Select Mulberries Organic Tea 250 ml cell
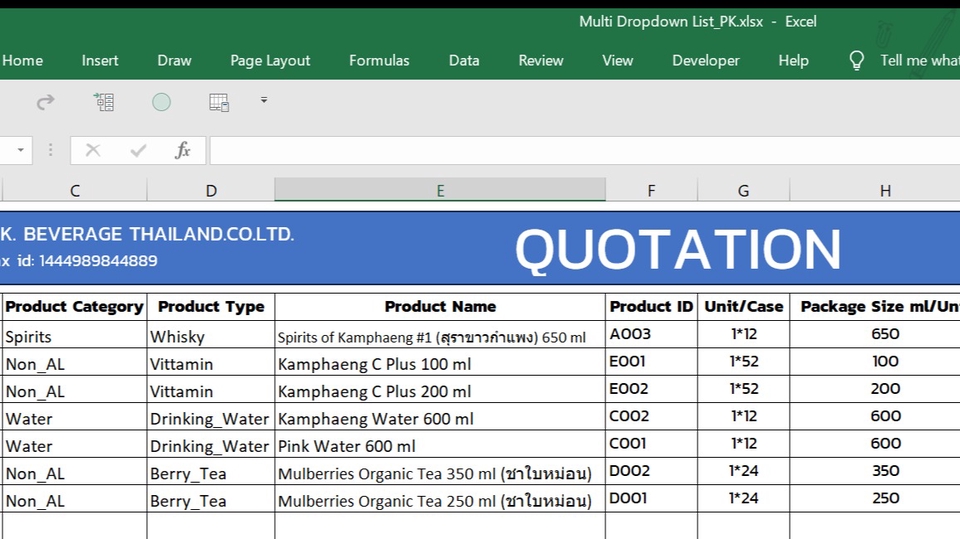Viewport: 960px width, 539px height. point(440,500)
